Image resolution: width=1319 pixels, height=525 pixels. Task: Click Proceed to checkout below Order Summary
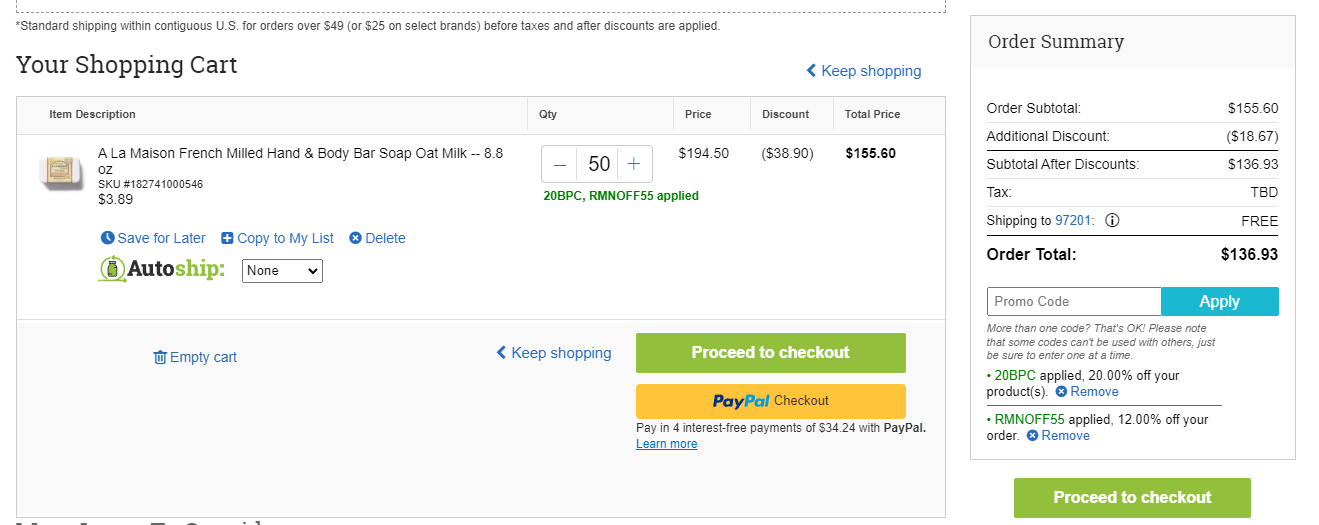coord(1132,498)
